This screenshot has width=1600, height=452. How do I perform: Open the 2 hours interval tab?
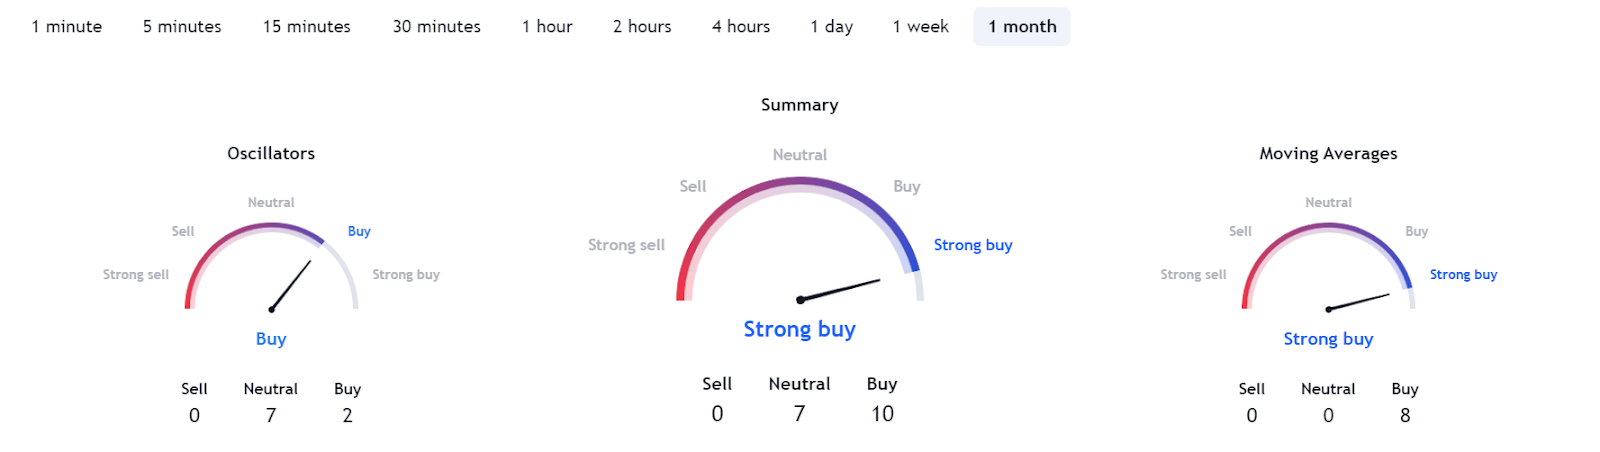(x=642, y=27)
